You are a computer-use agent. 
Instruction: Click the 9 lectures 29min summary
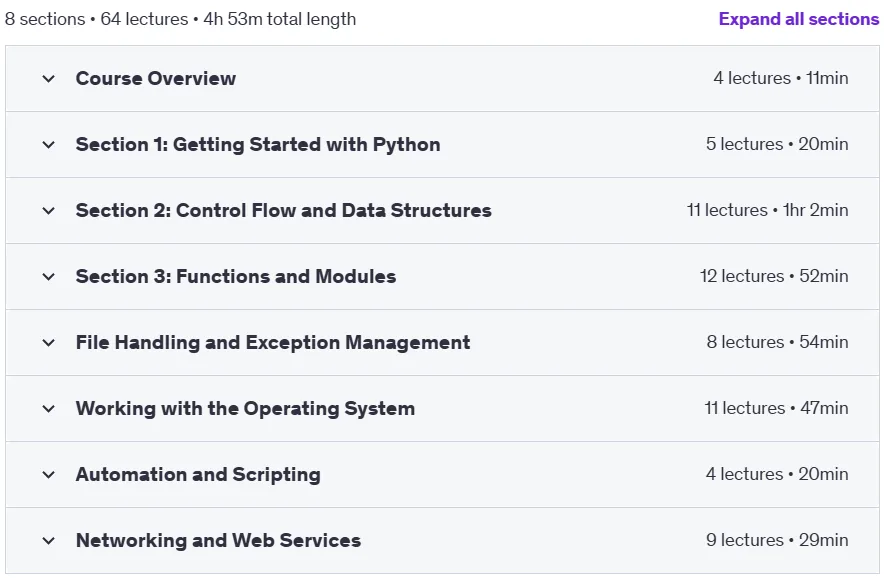pyautogui.click(x=777, y=540)
